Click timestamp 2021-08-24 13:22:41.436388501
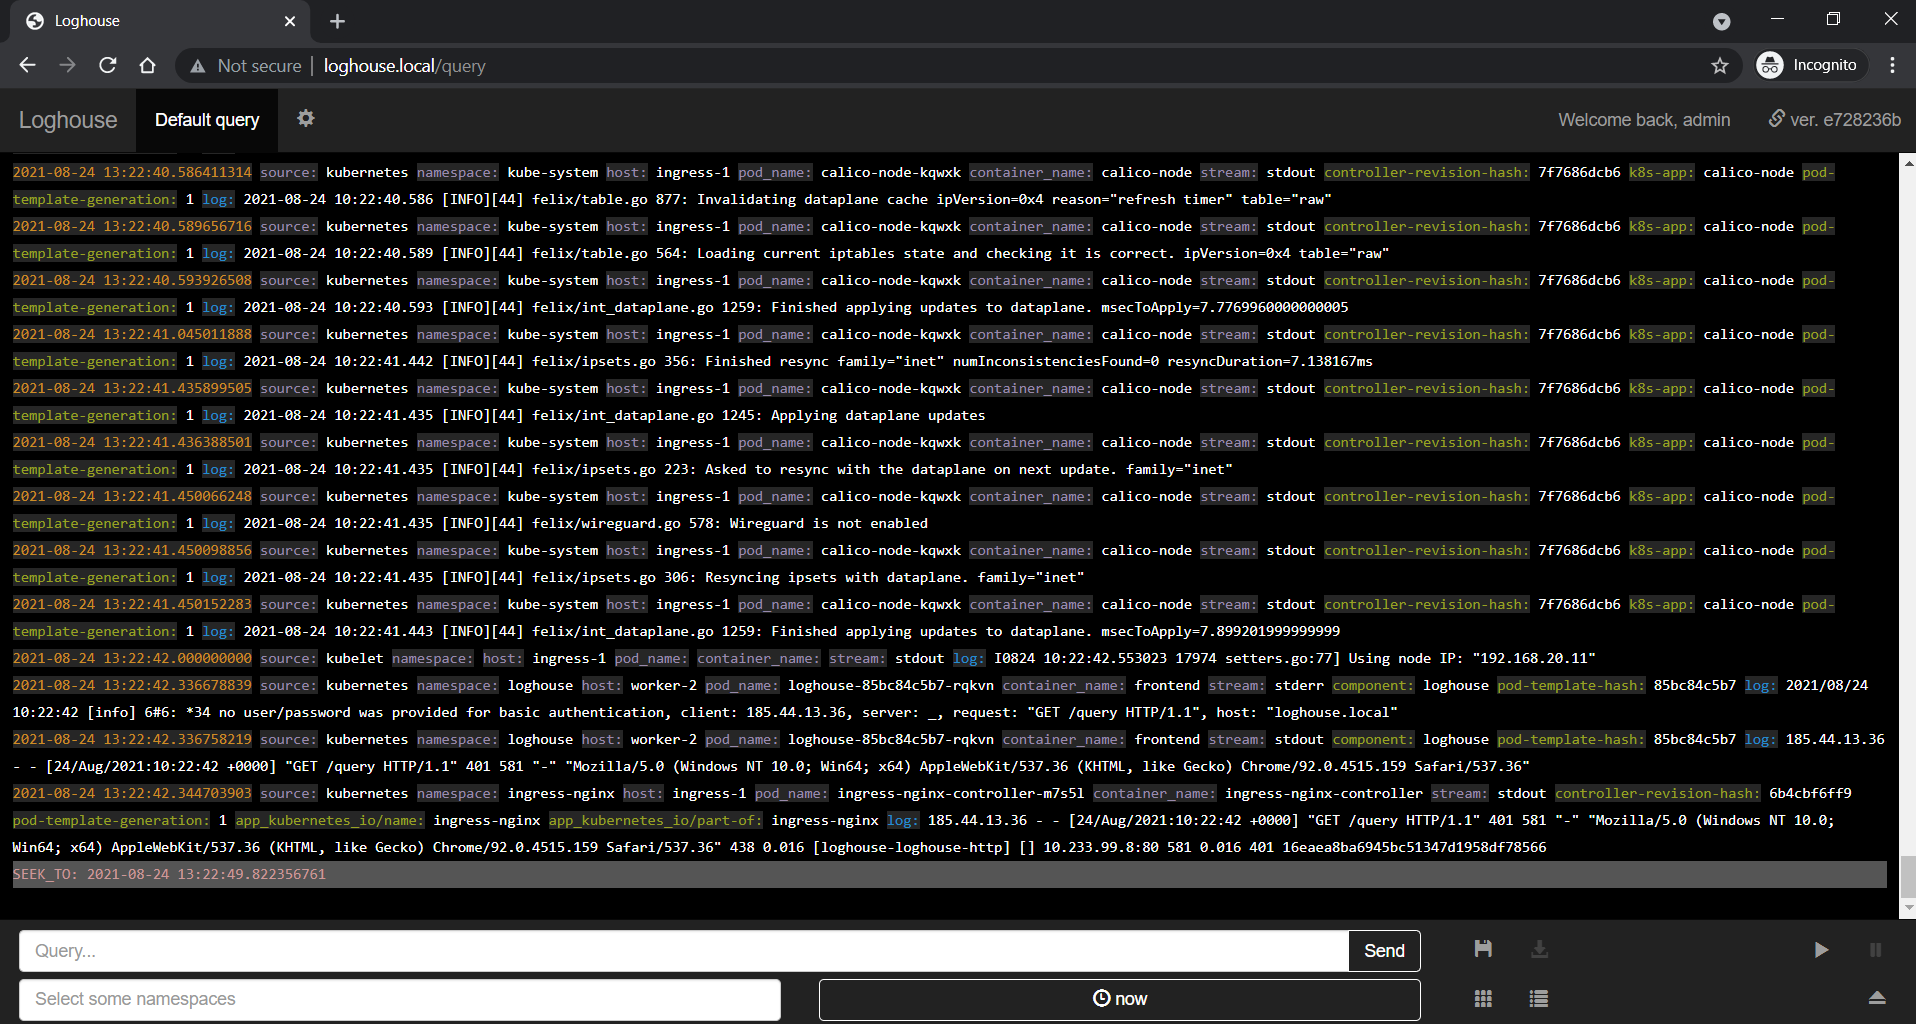Image resolution: width=1916 pixels, height=1024 pixels. click(x=132, y=443)
